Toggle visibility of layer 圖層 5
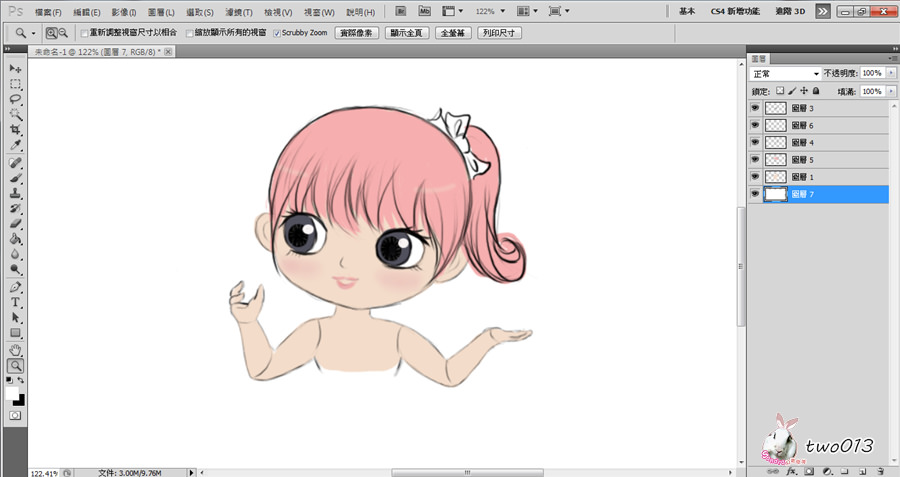This screenshot has height=477, width=900. tap(755, 159)
